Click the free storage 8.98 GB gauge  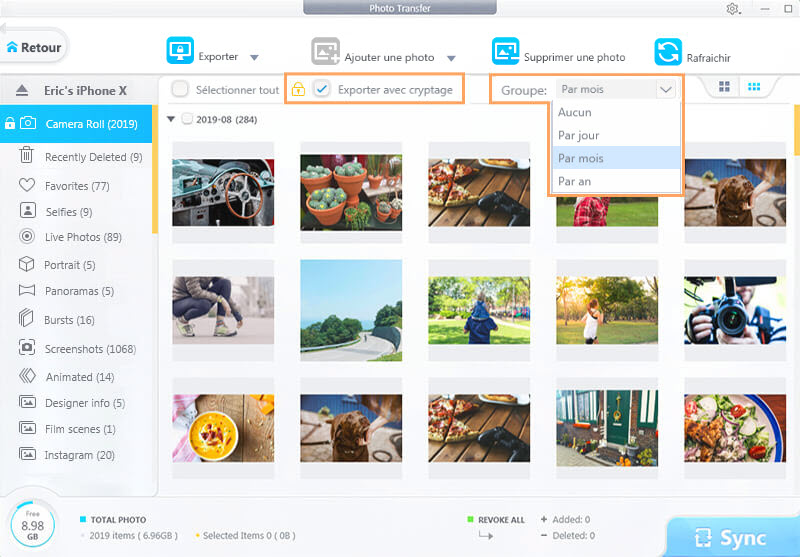click(x=35, y=526)
